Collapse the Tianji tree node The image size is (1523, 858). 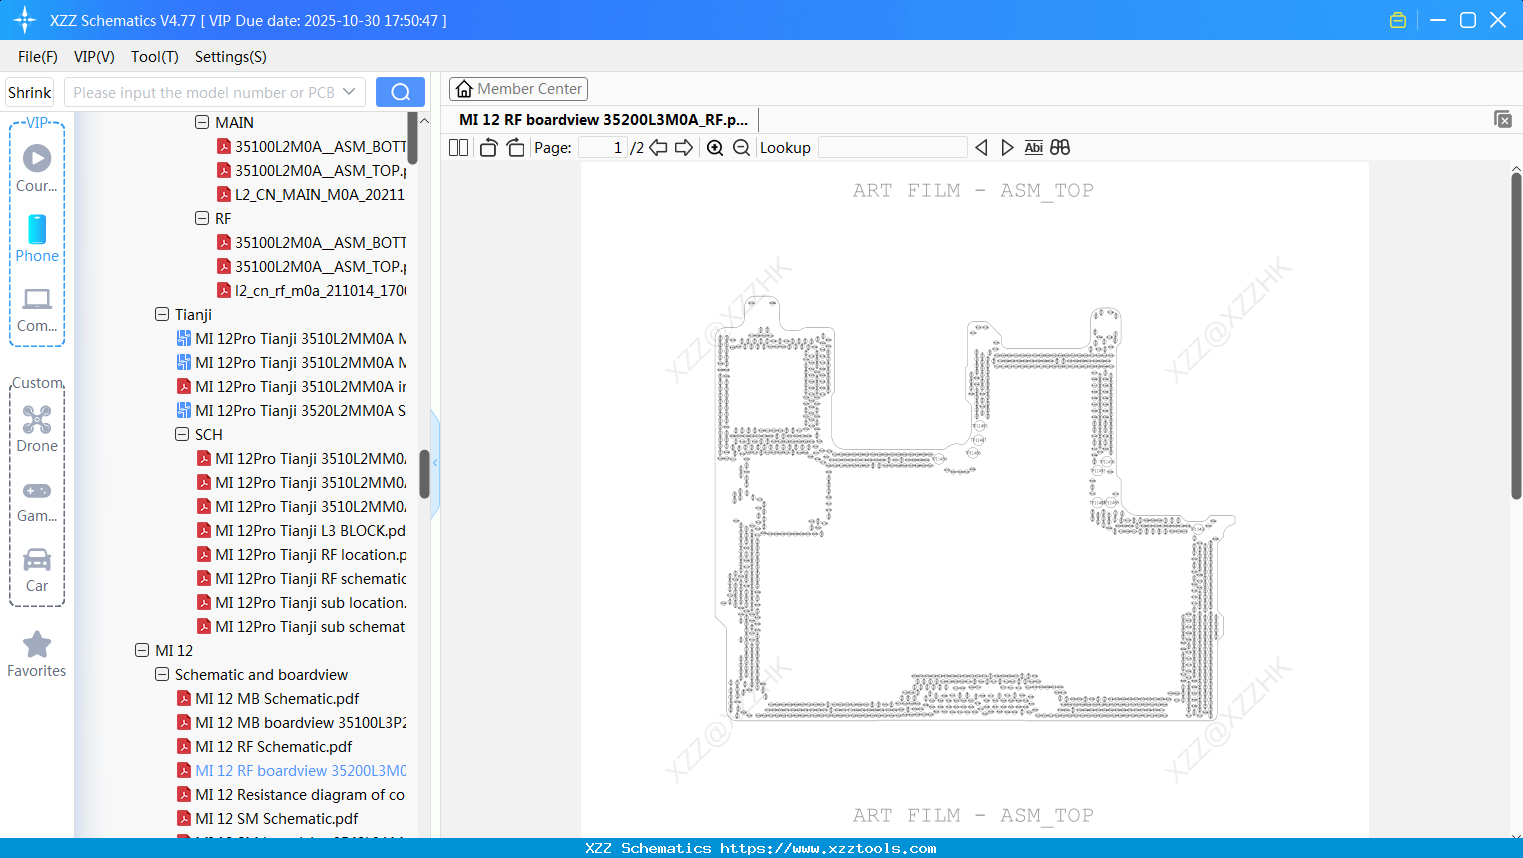pos(161,314)
